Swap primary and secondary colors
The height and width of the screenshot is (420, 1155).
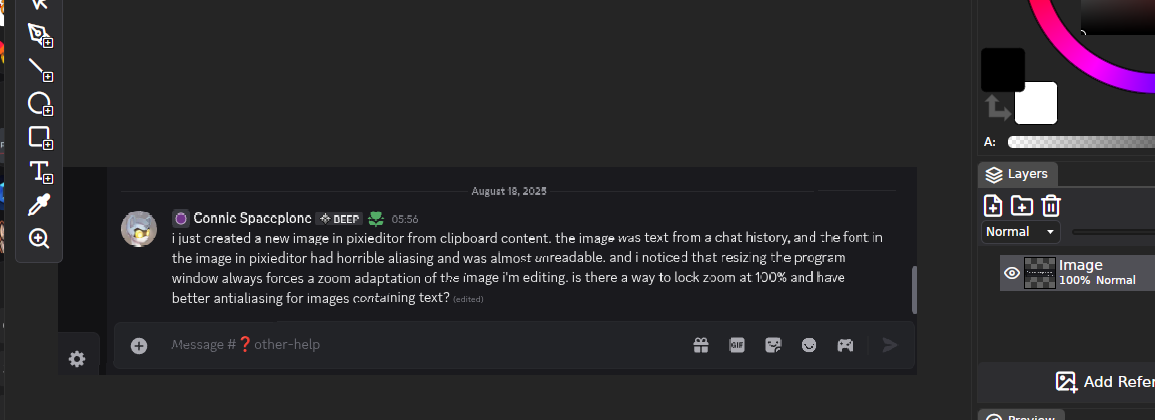(x=997, y=106)
